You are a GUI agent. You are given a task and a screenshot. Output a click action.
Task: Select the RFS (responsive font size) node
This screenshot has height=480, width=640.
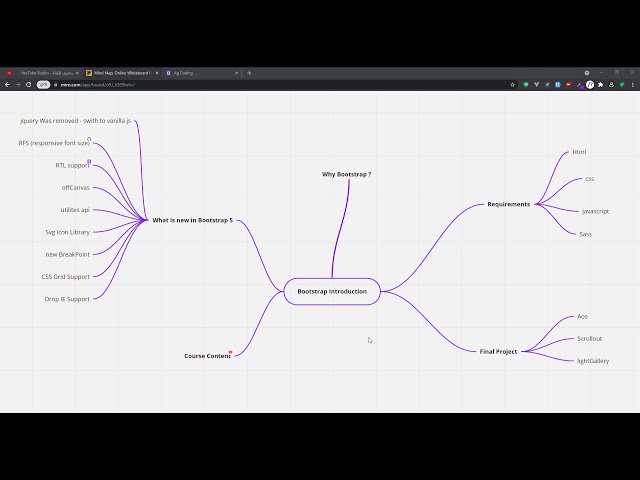pyautogui.click(x=54, y=143)
